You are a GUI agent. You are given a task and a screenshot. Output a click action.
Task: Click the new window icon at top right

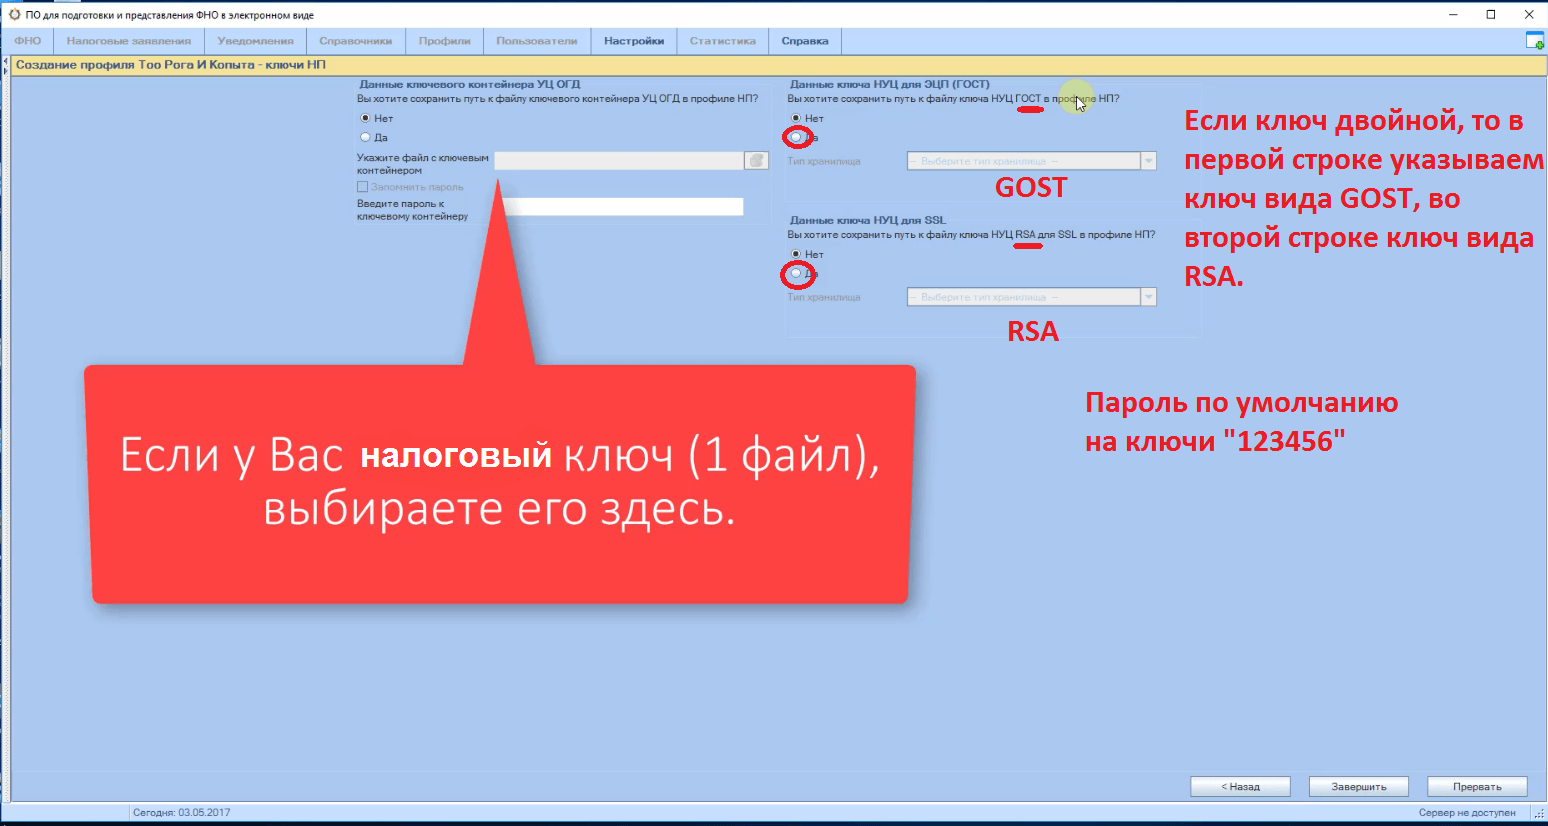click(1534, 41)
